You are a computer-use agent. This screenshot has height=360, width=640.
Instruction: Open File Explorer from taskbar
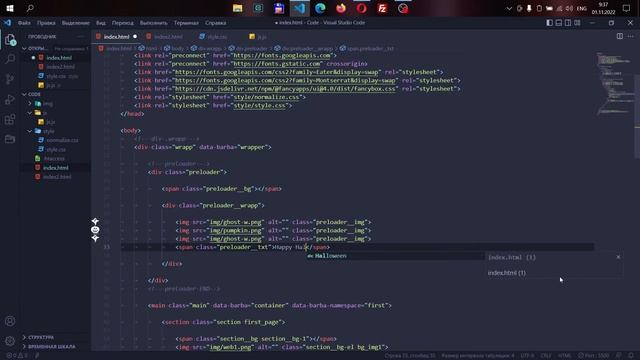238,8
